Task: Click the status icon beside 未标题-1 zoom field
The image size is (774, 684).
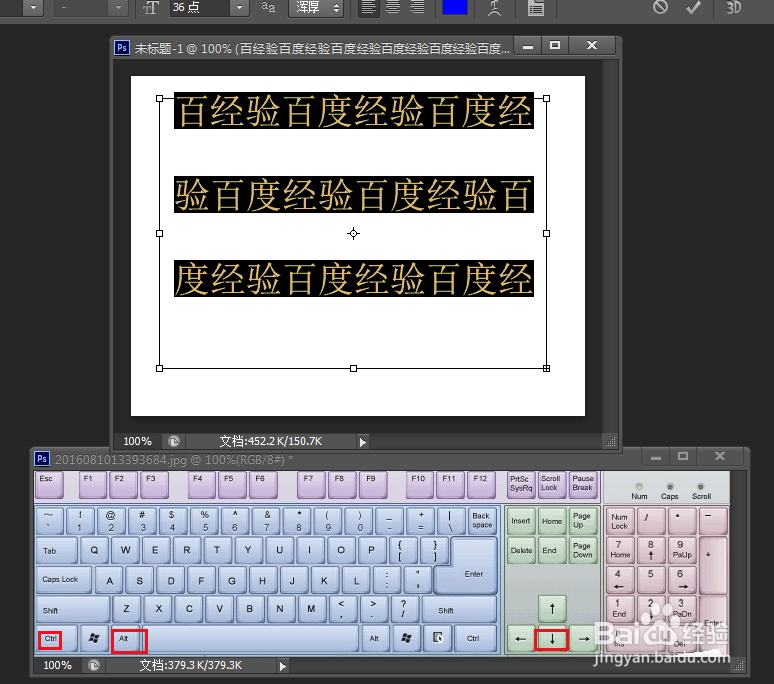Action: tap(174, 441)
